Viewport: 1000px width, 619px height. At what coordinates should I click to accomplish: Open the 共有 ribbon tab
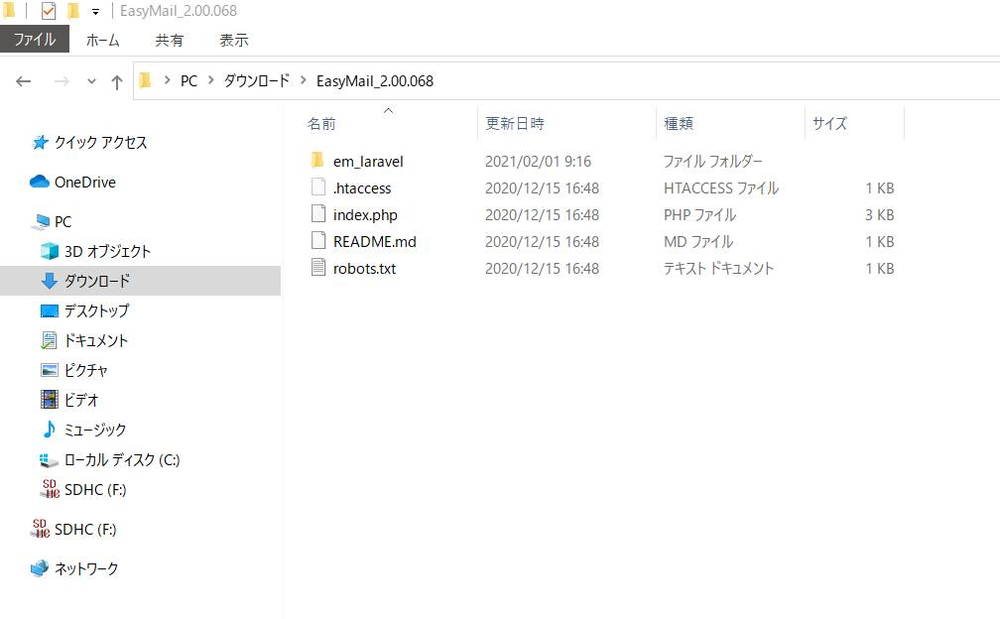(169, 40)
